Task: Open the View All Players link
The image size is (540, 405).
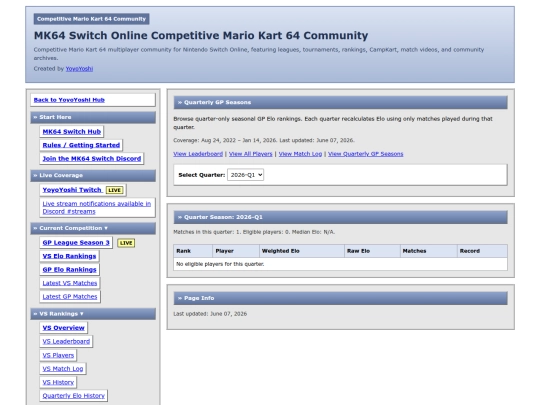Action: (250, 154)
